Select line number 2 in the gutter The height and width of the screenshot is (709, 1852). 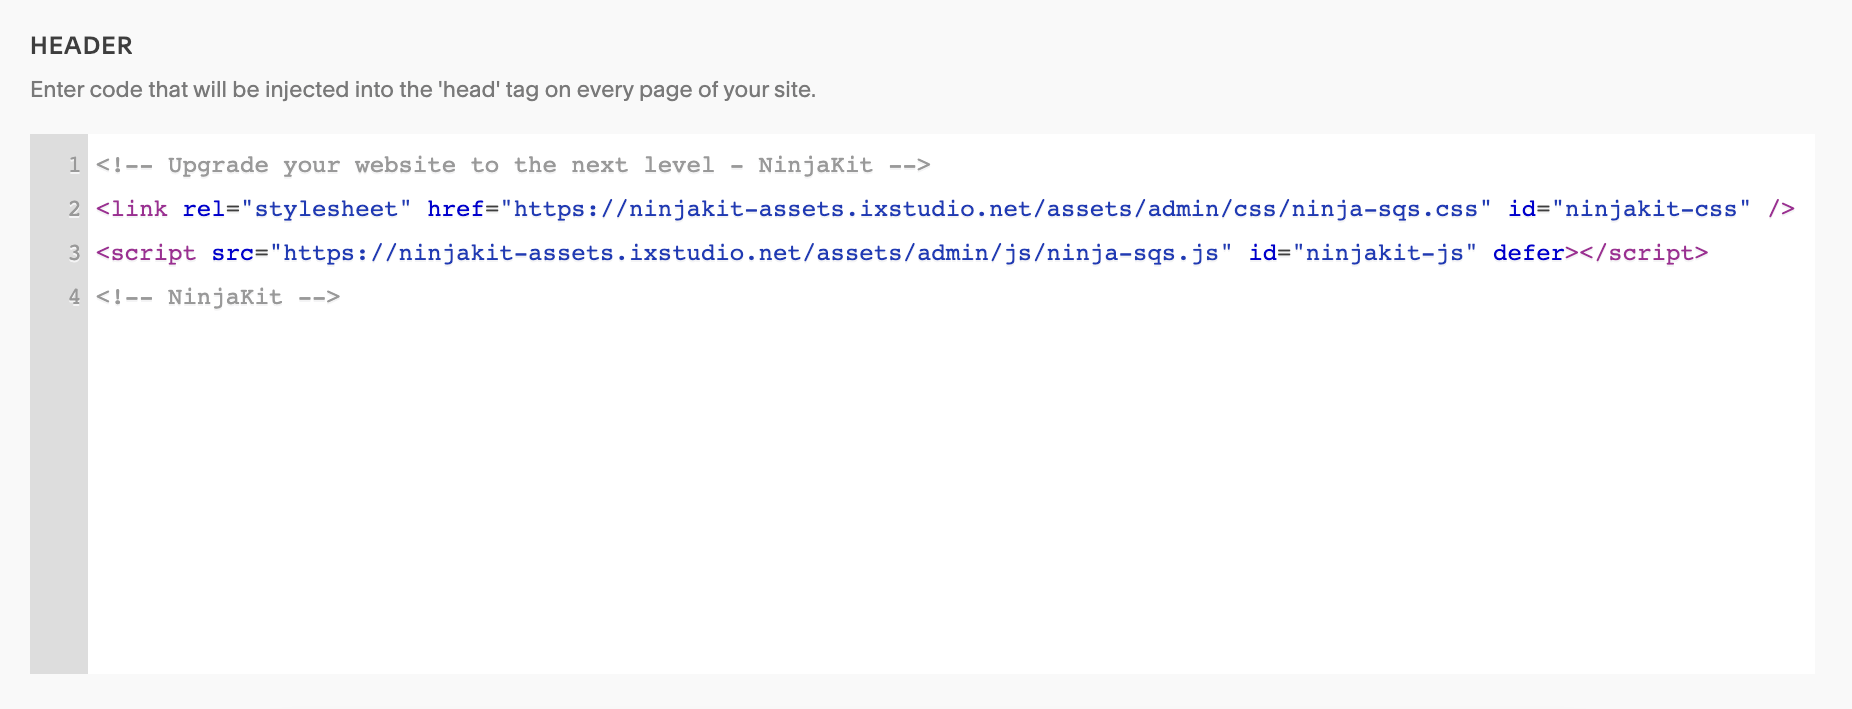(x=74, y=209)
